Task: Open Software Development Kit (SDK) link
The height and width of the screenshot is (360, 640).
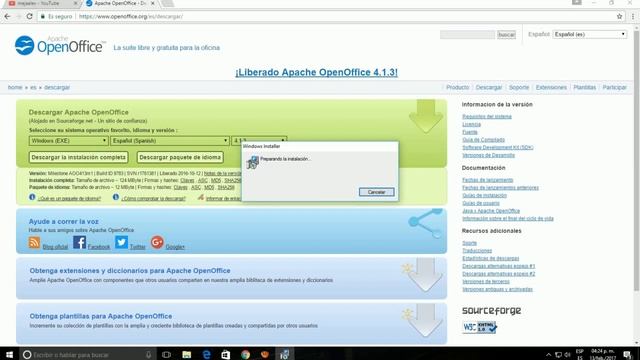Action: [498, 147]
